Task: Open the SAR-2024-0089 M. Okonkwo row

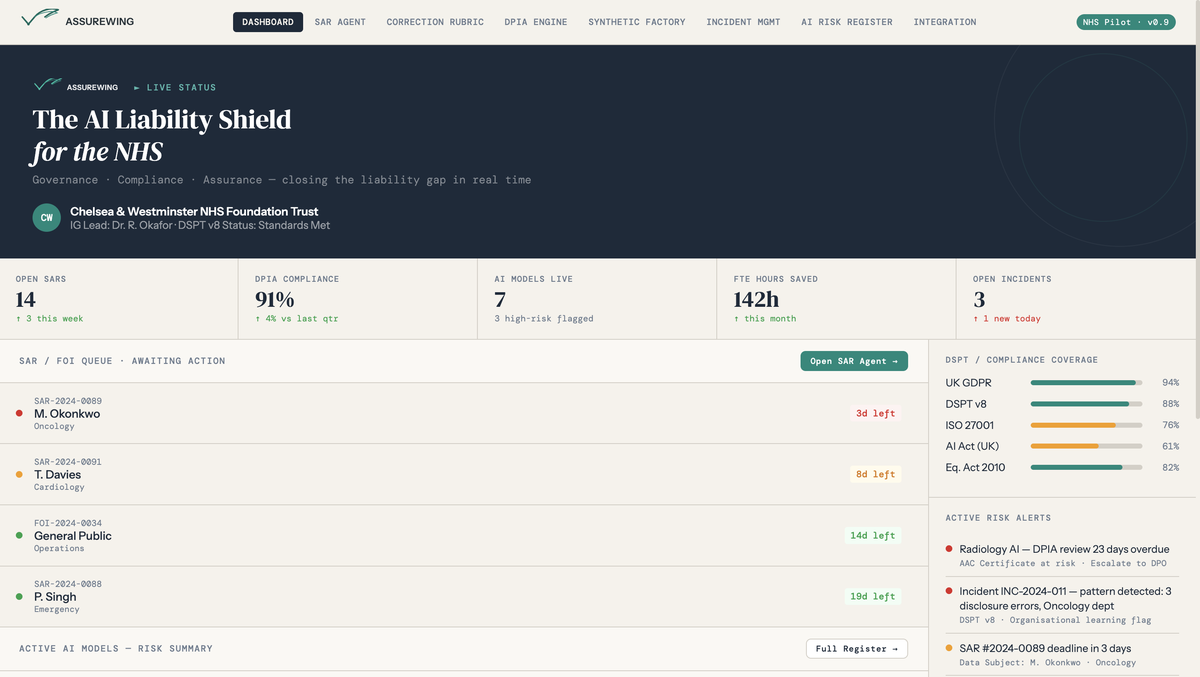Action: pyautogui.click(x=464, y=413)
